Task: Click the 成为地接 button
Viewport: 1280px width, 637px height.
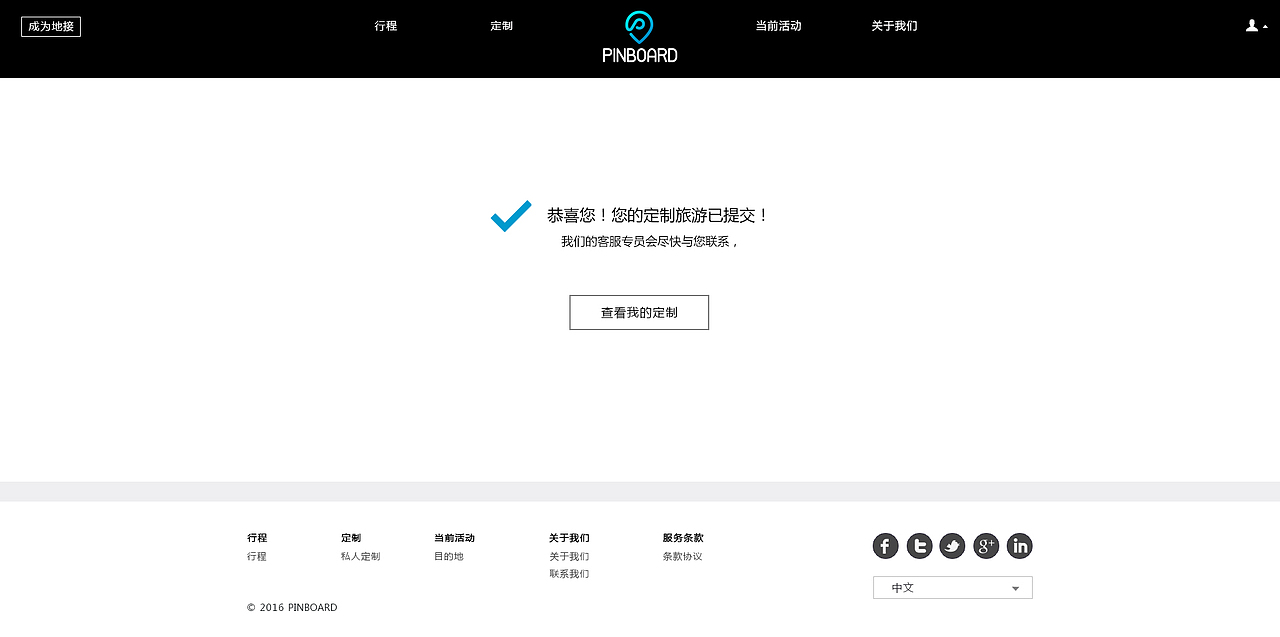Action: [x=51, y=26]
